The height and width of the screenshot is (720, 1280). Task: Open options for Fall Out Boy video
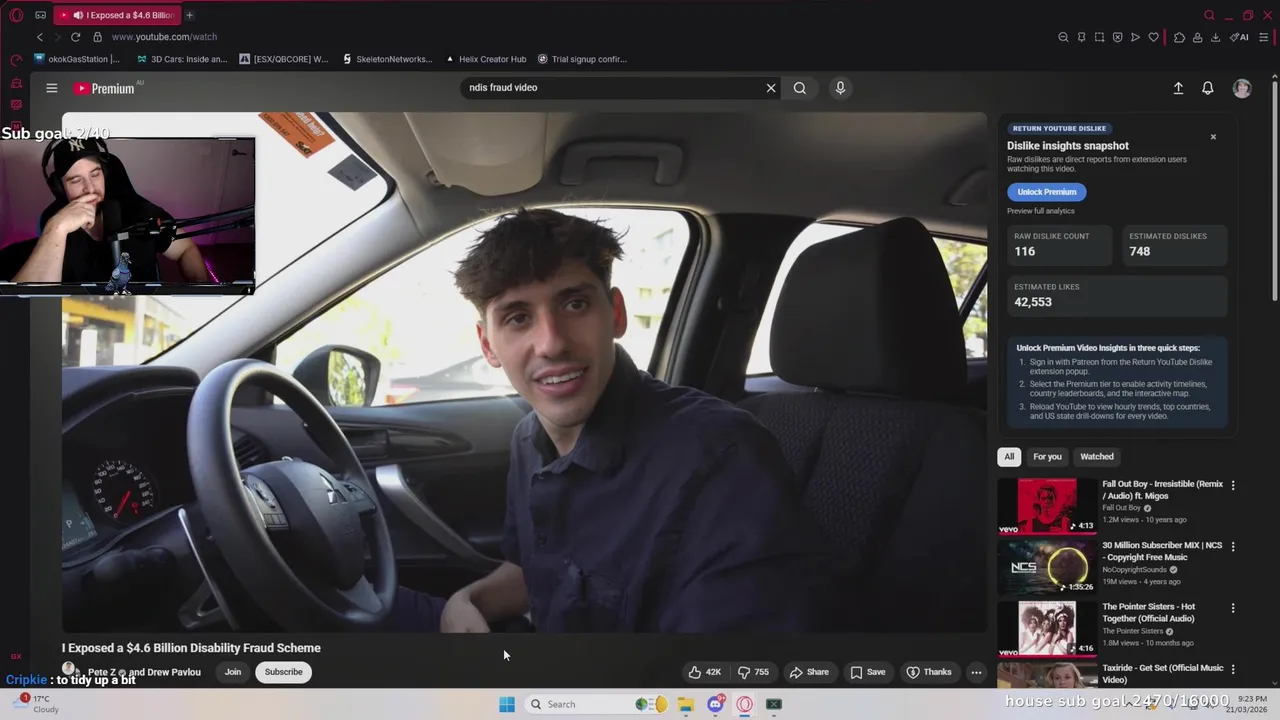click(x=1233, y=485)
